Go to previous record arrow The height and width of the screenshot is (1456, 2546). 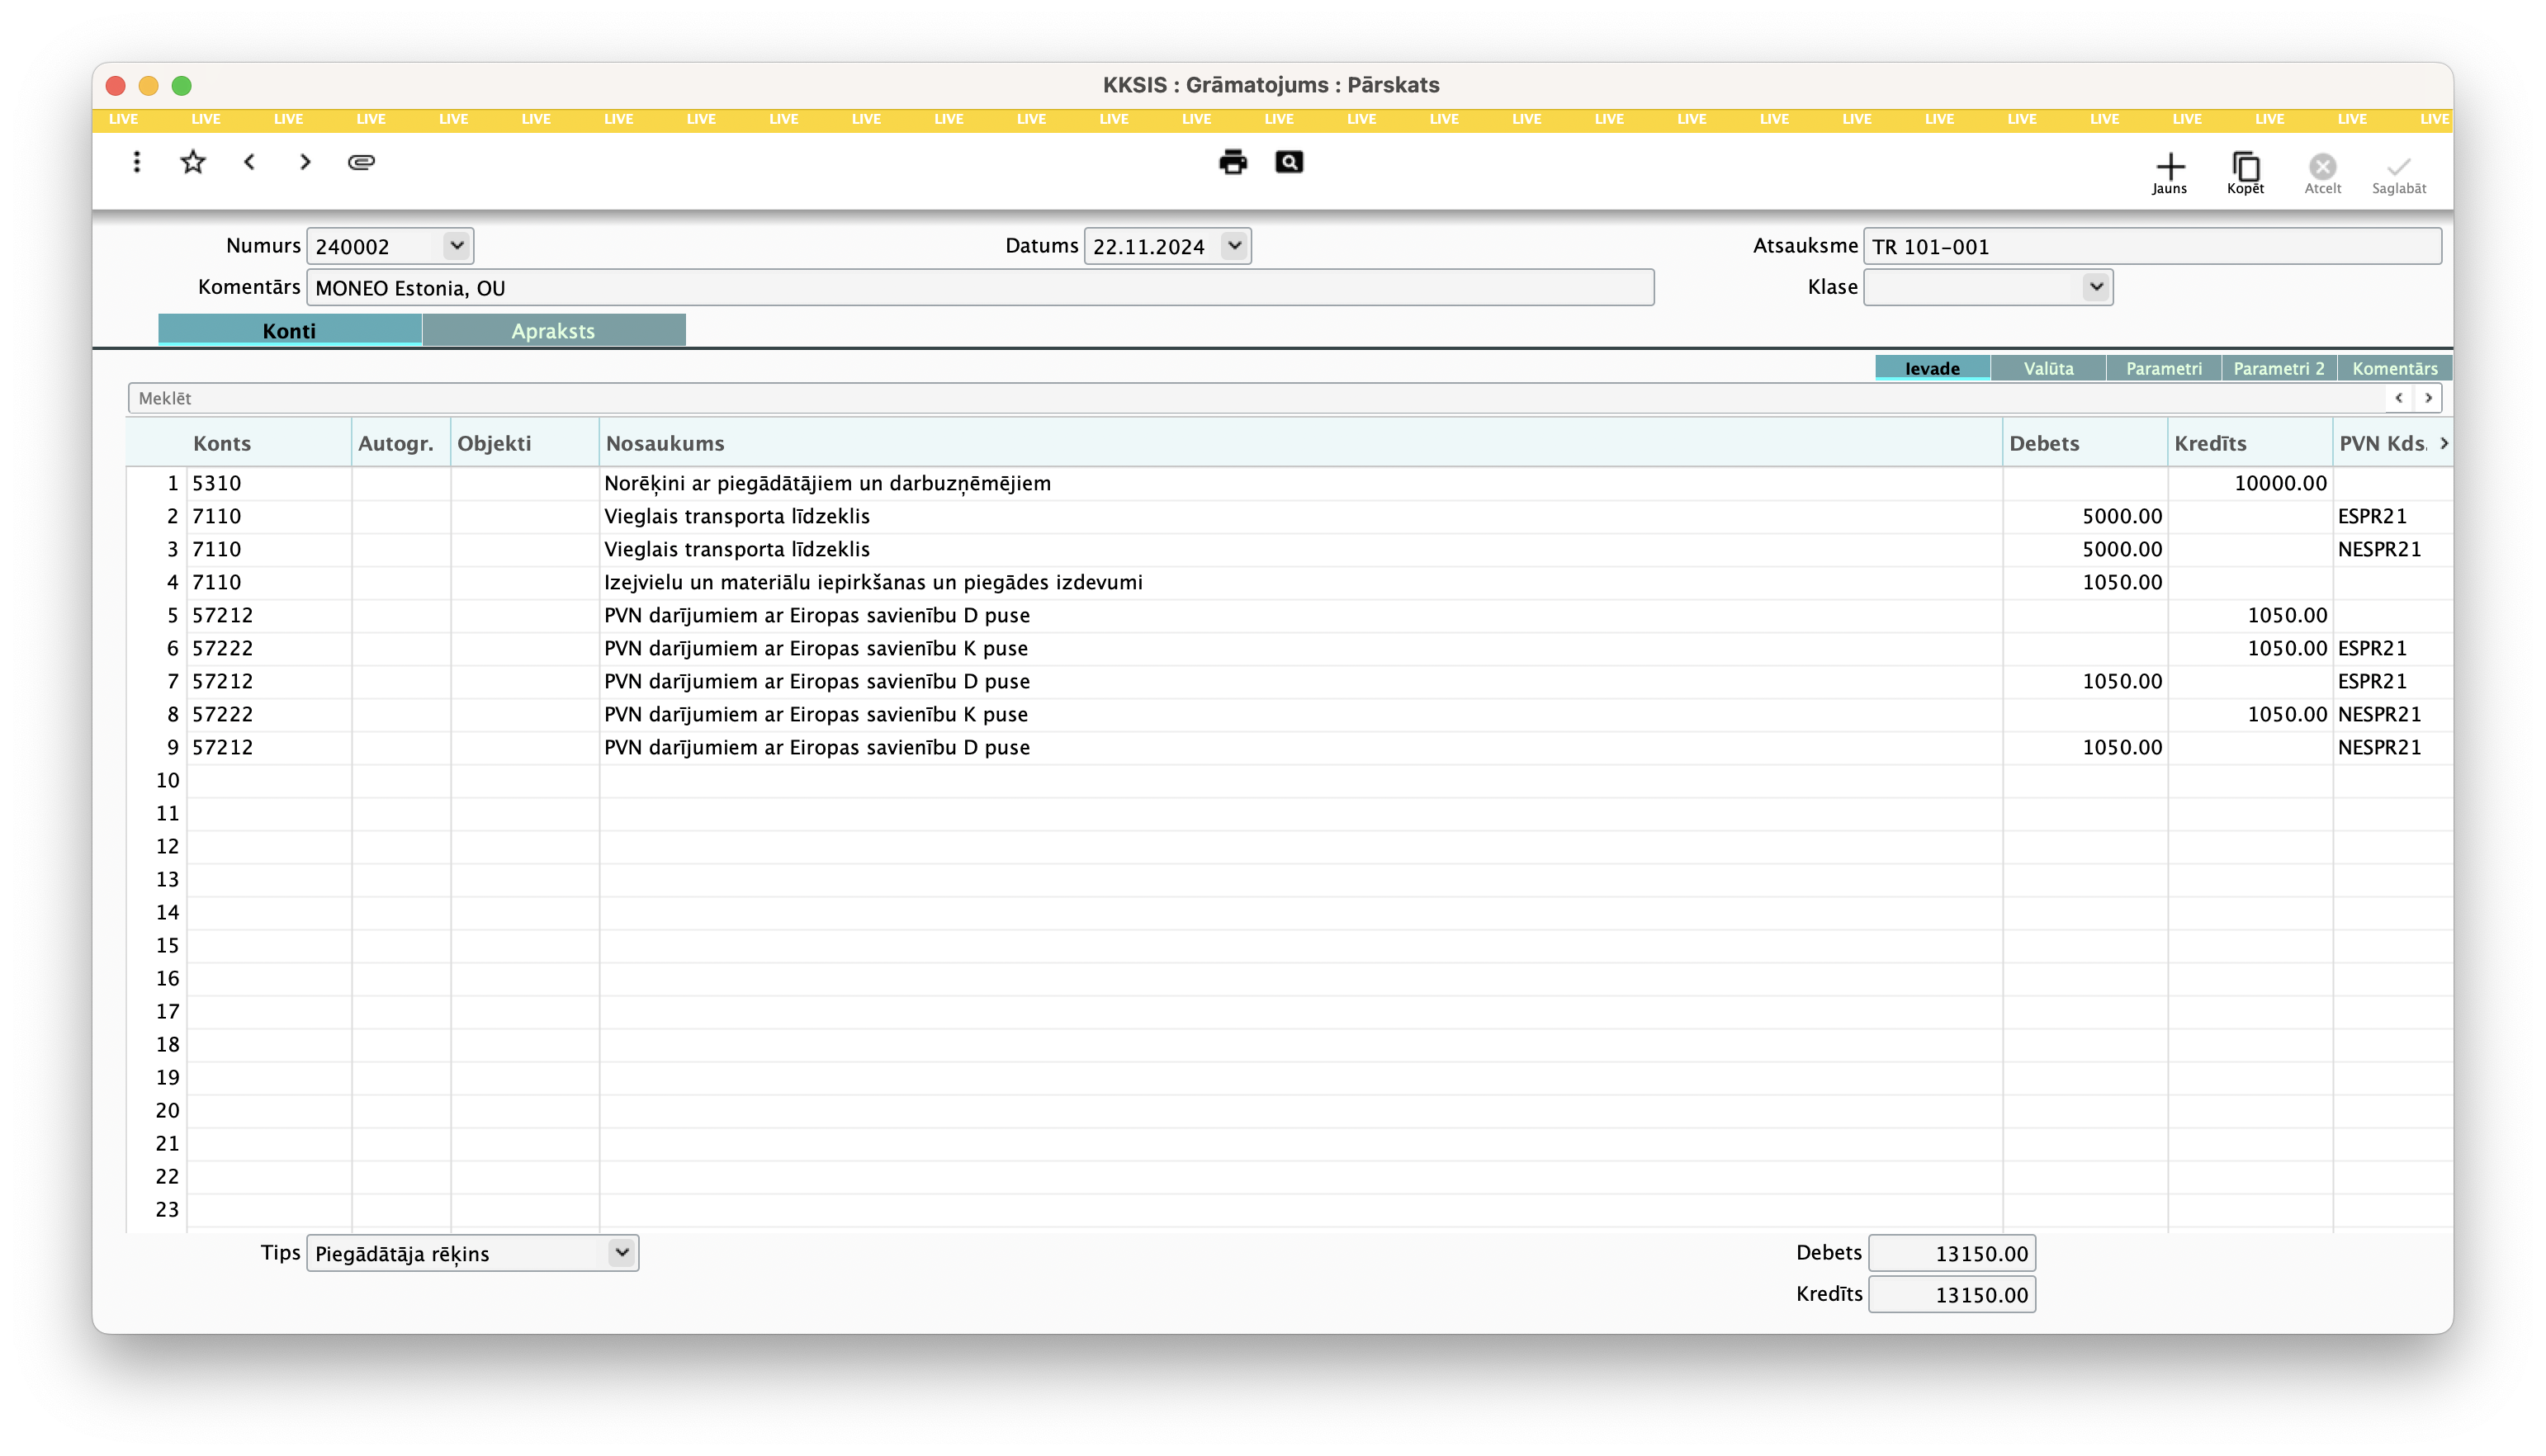tap(249, 162)
